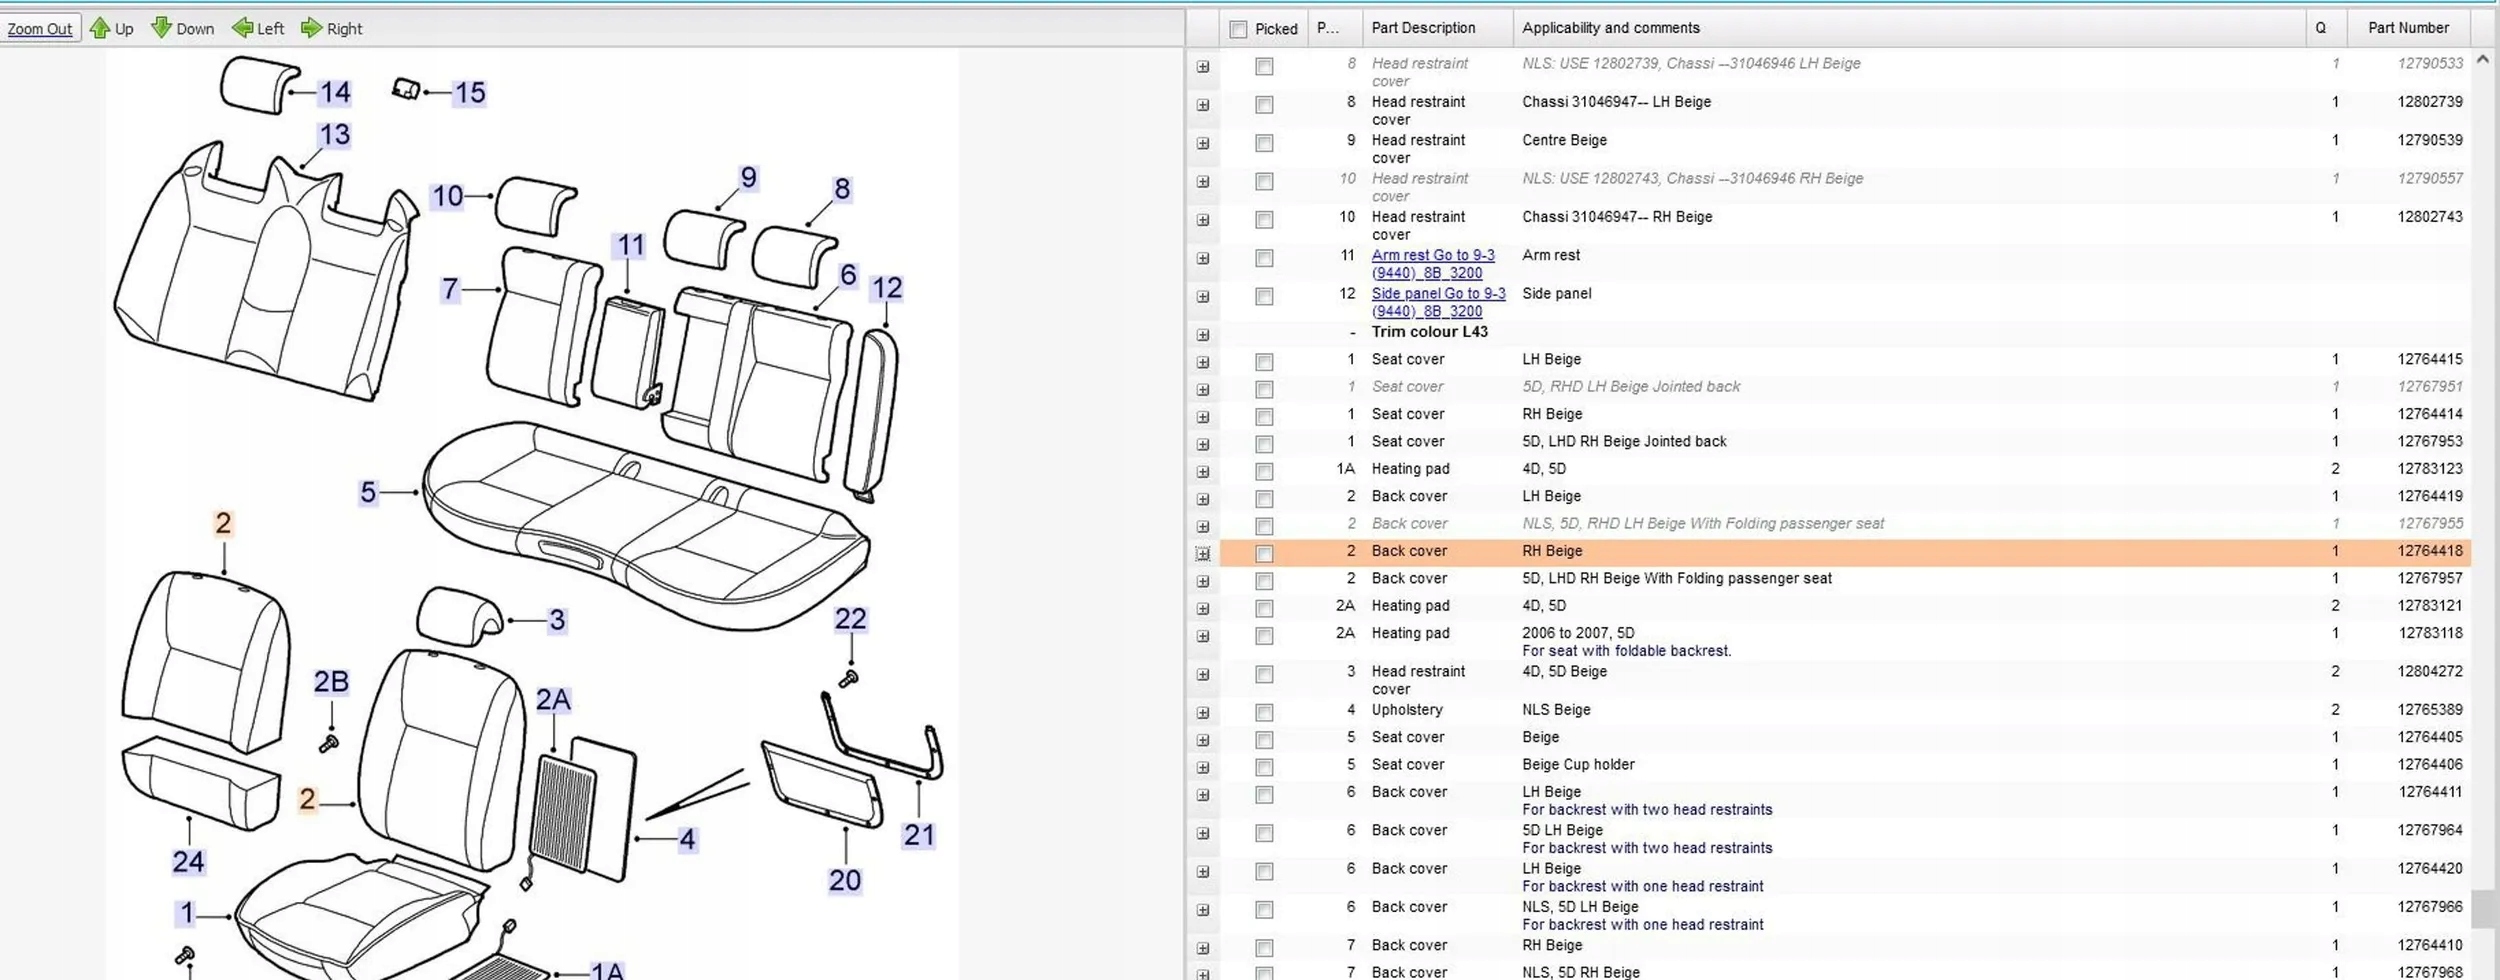Select callout 14 in the seat diagram
2500x980 pixels.
tap(335, 93)
